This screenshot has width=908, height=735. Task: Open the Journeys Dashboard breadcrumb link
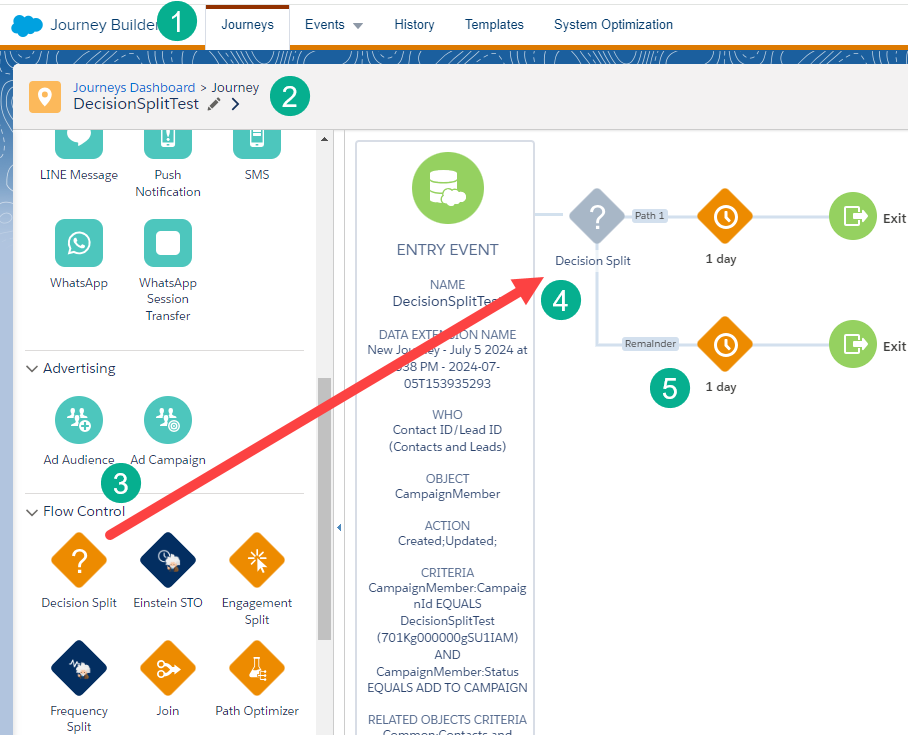[x=134, y=87]
